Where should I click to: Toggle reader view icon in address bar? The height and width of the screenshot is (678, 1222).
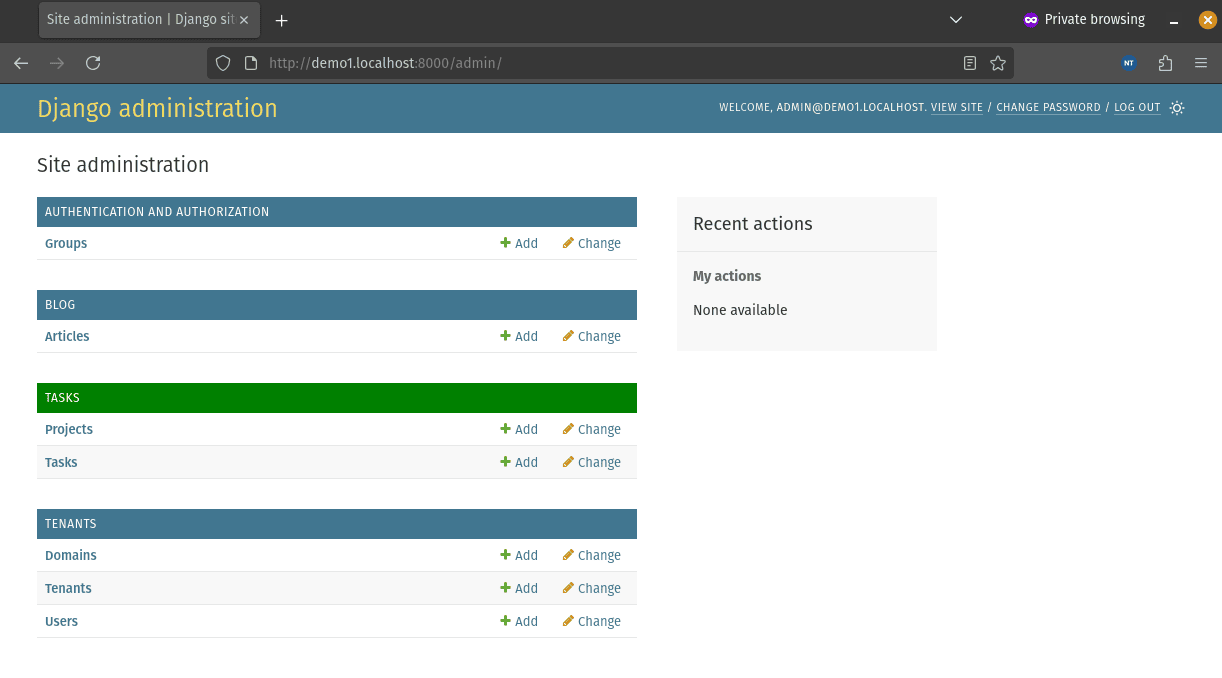[x=969, y=63]
